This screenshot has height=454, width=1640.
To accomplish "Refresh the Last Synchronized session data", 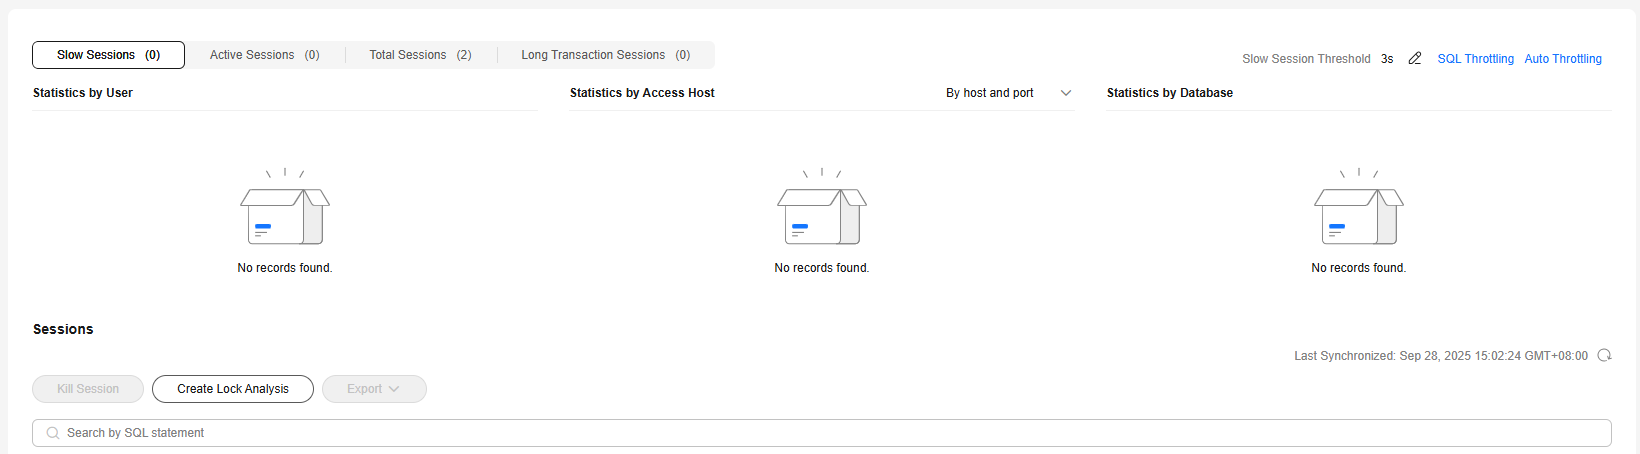I will pos(1604,356).
